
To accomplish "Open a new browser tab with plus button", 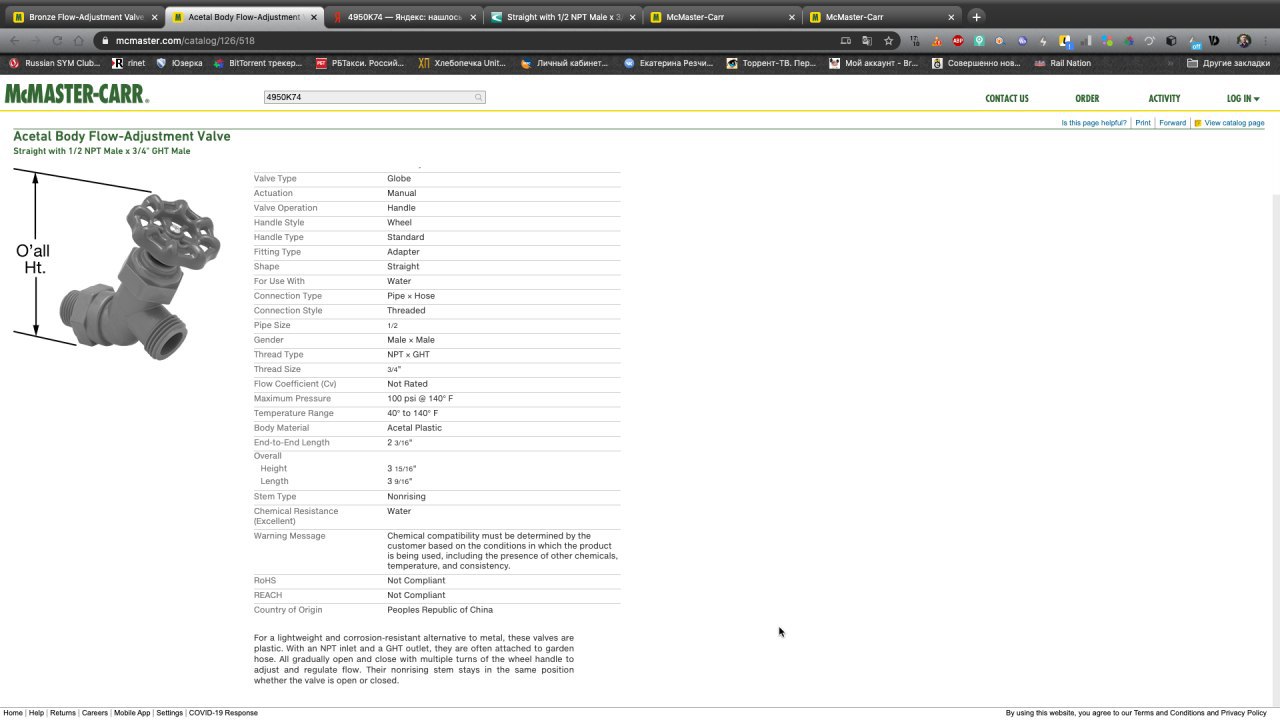I will click(x=976, y=16).
